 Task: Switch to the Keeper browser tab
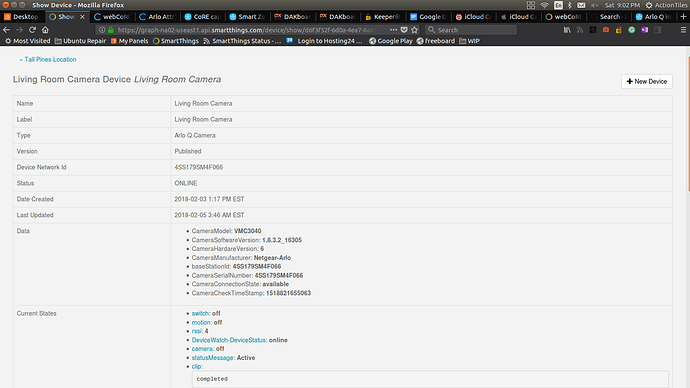383,17
